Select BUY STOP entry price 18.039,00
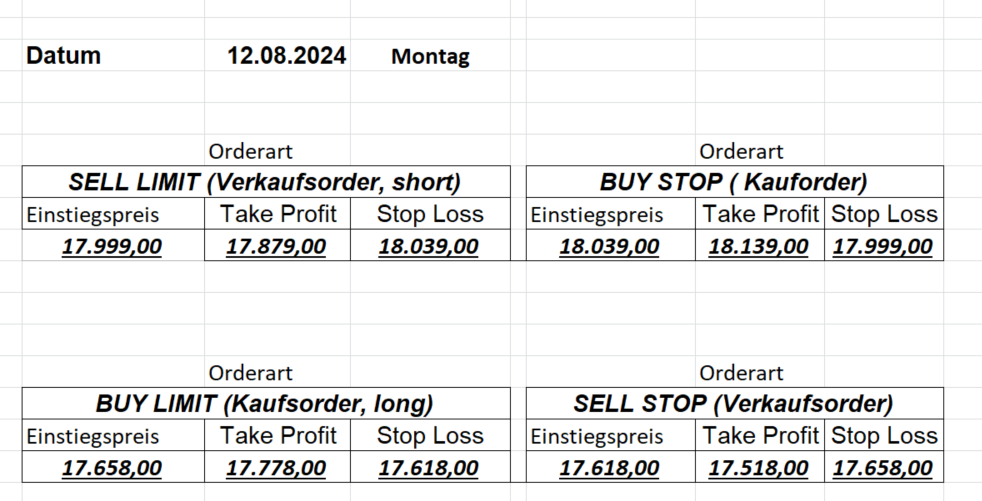 click(x=609, y=246)
